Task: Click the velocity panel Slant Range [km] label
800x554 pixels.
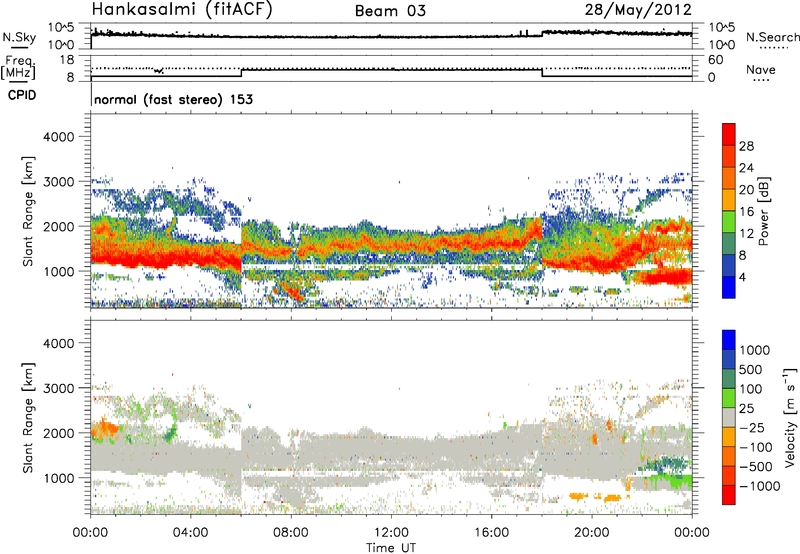Action: (28, 418)
